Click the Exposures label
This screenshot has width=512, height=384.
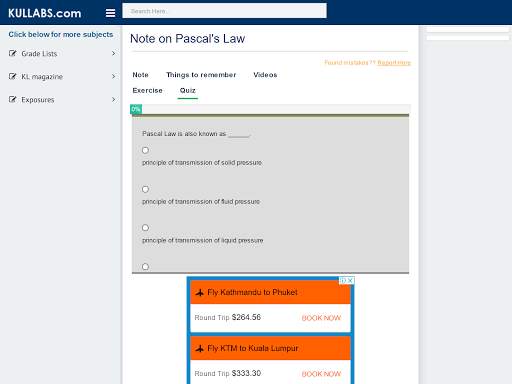(x=38, y=100)
